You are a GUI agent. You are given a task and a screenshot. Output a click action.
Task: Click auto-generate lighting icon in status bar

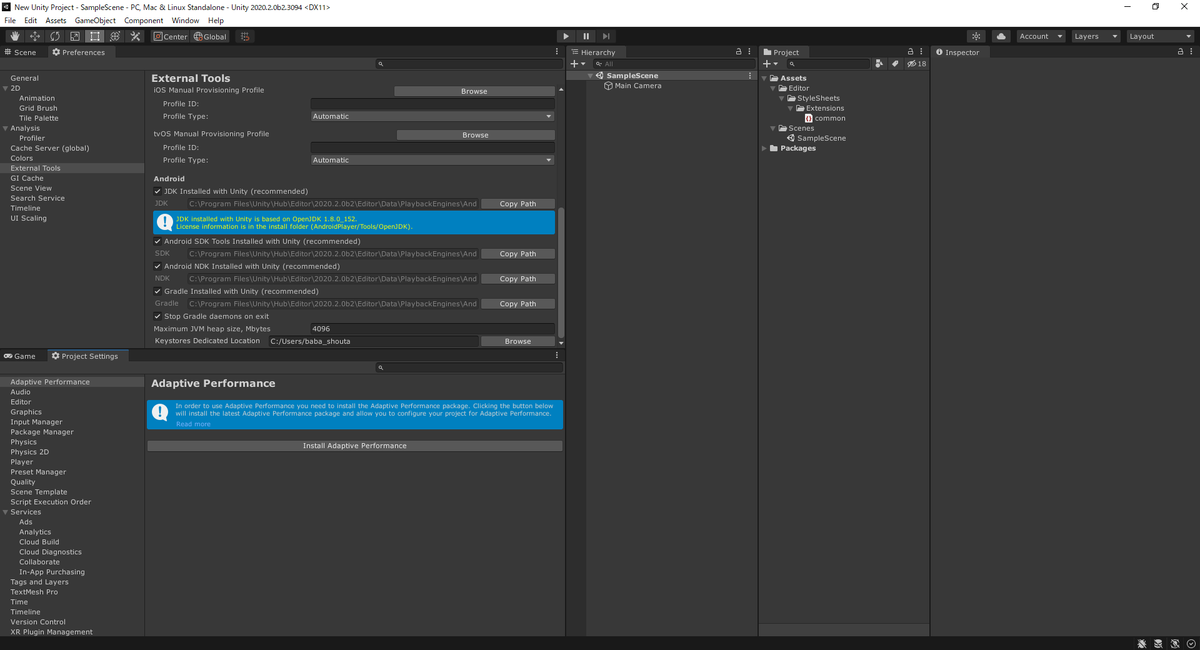point(1175,643)
